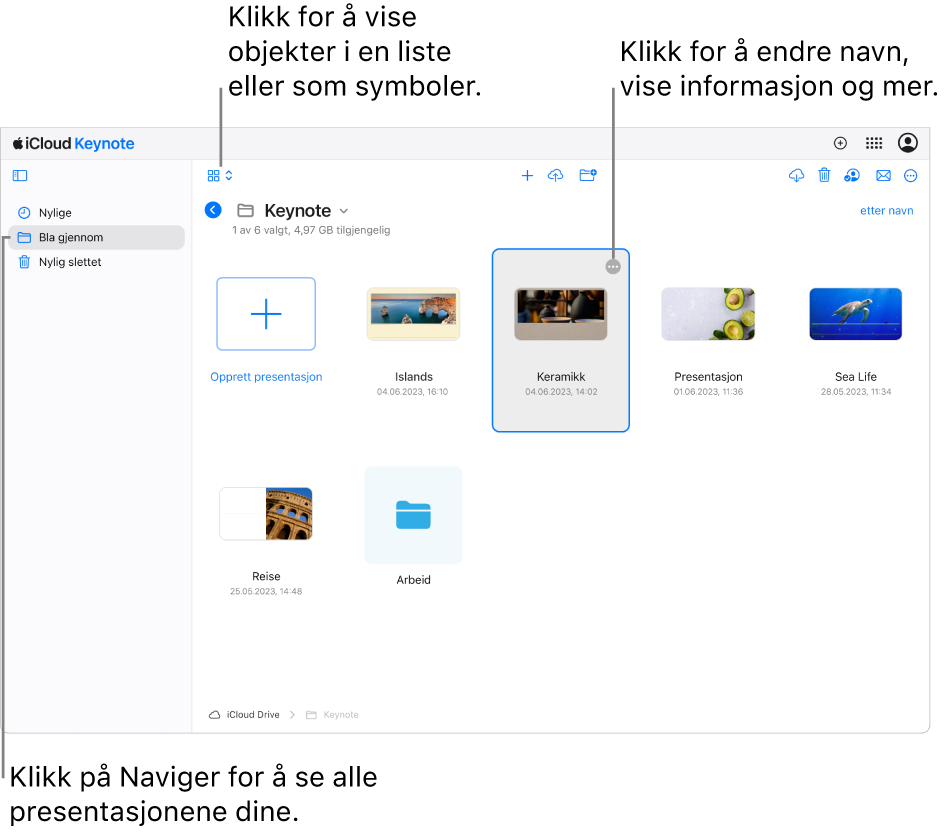
Task: Open the collaborate/share people icon
Action: pyautogui.click(x=852, y=175)
